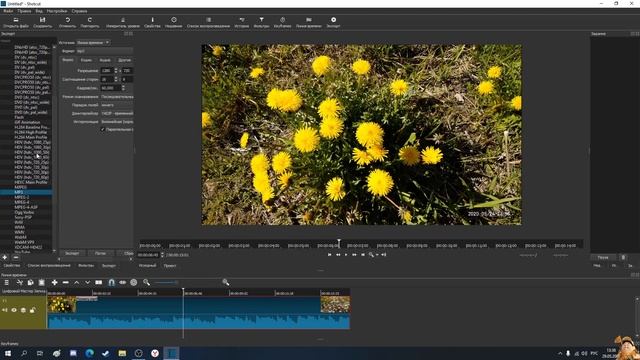Lock the V1 track

[x=32, y=310]
